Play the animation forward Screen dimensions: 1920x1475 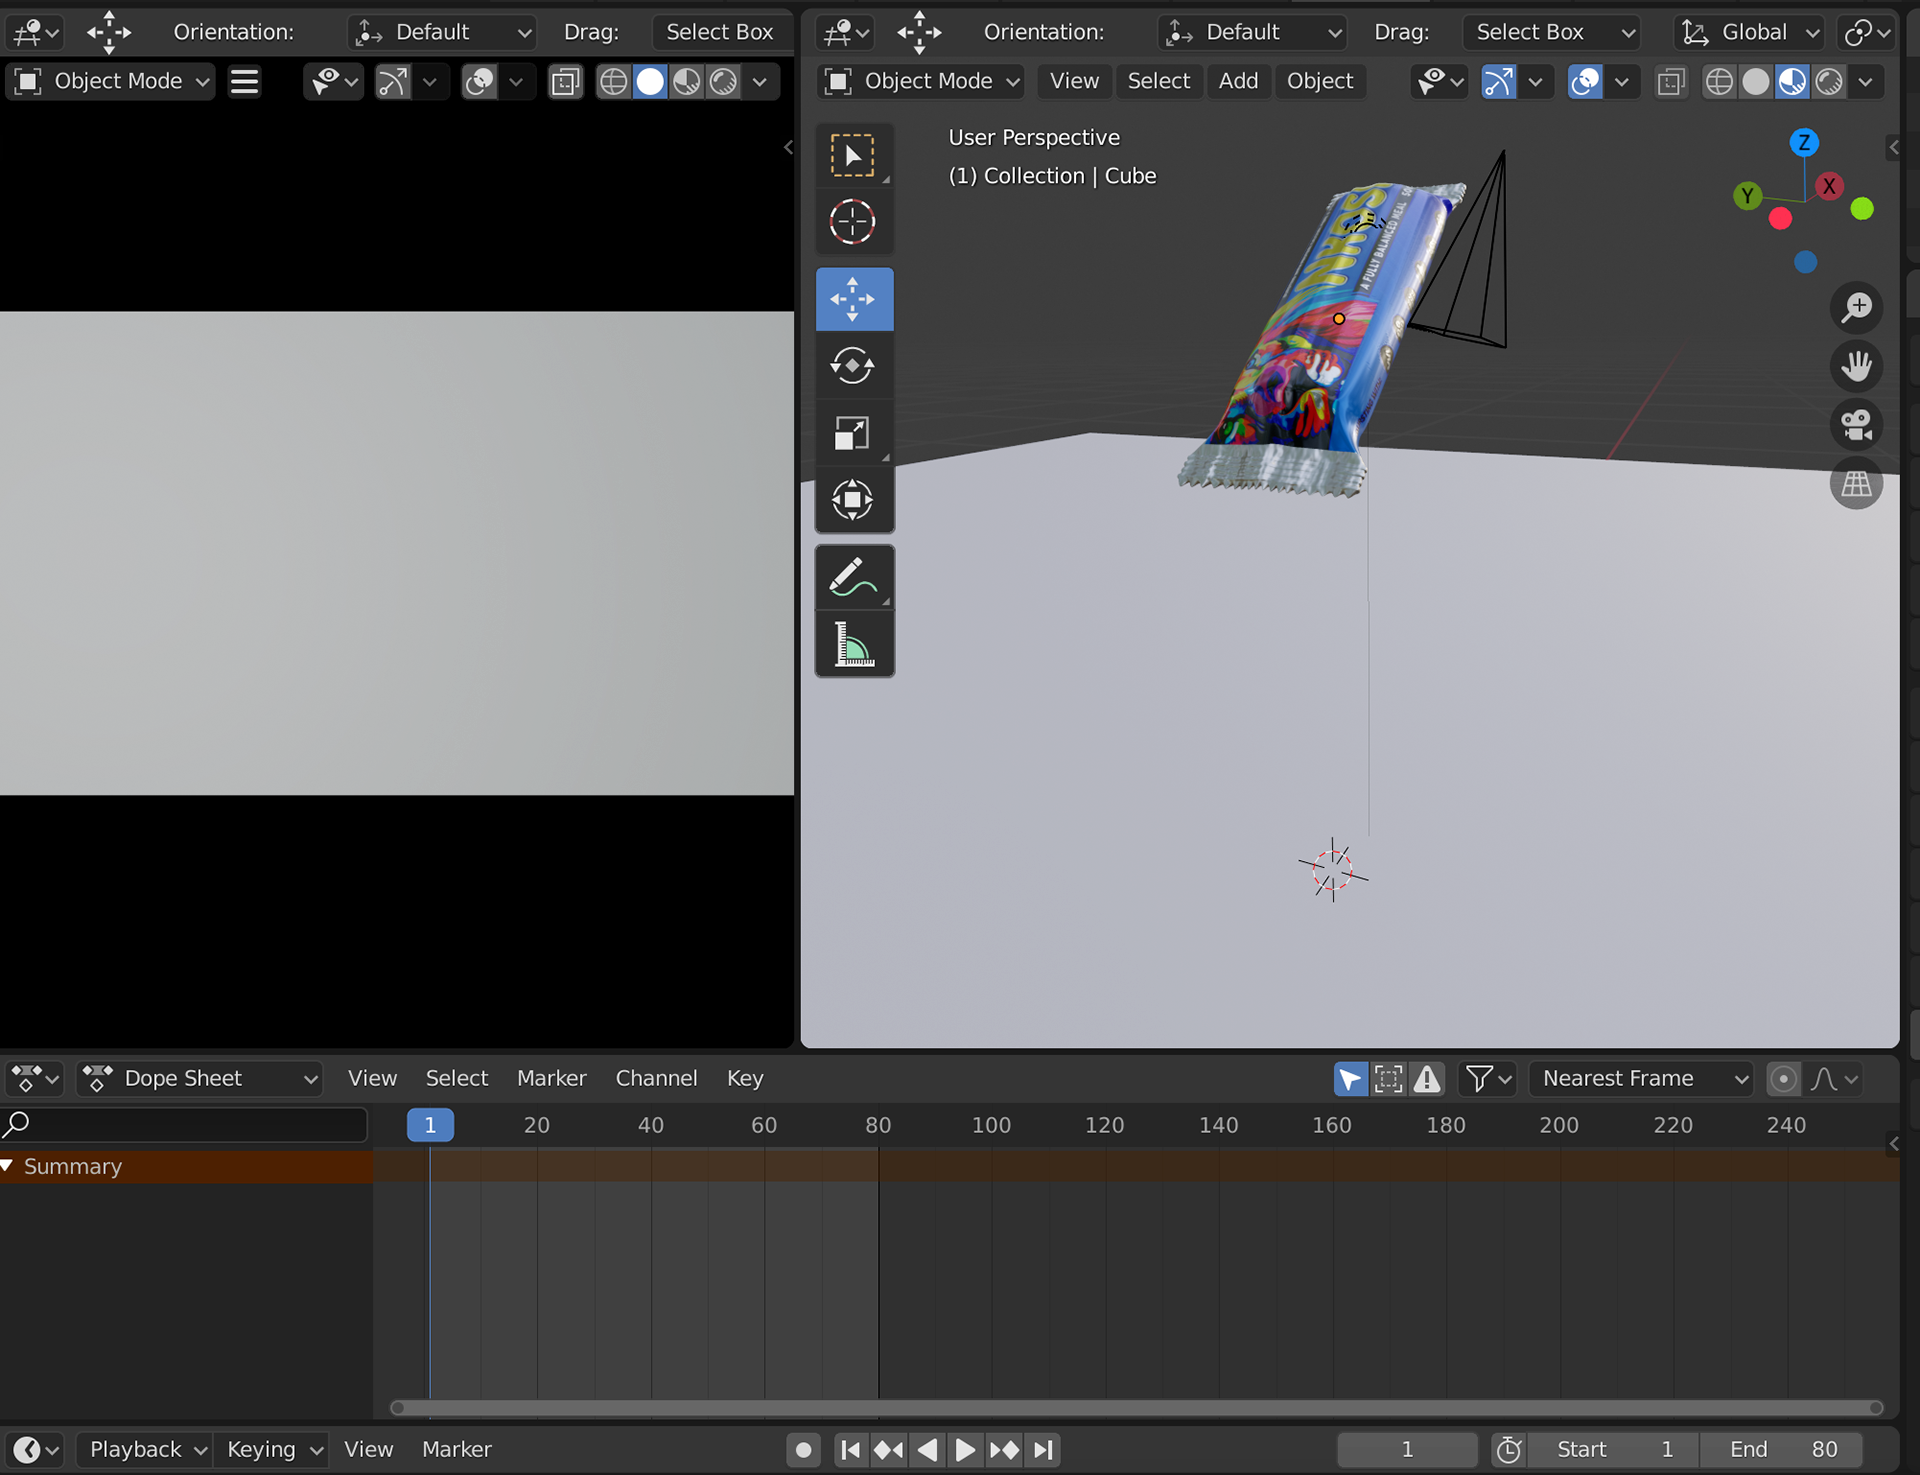click(965, 1449)
